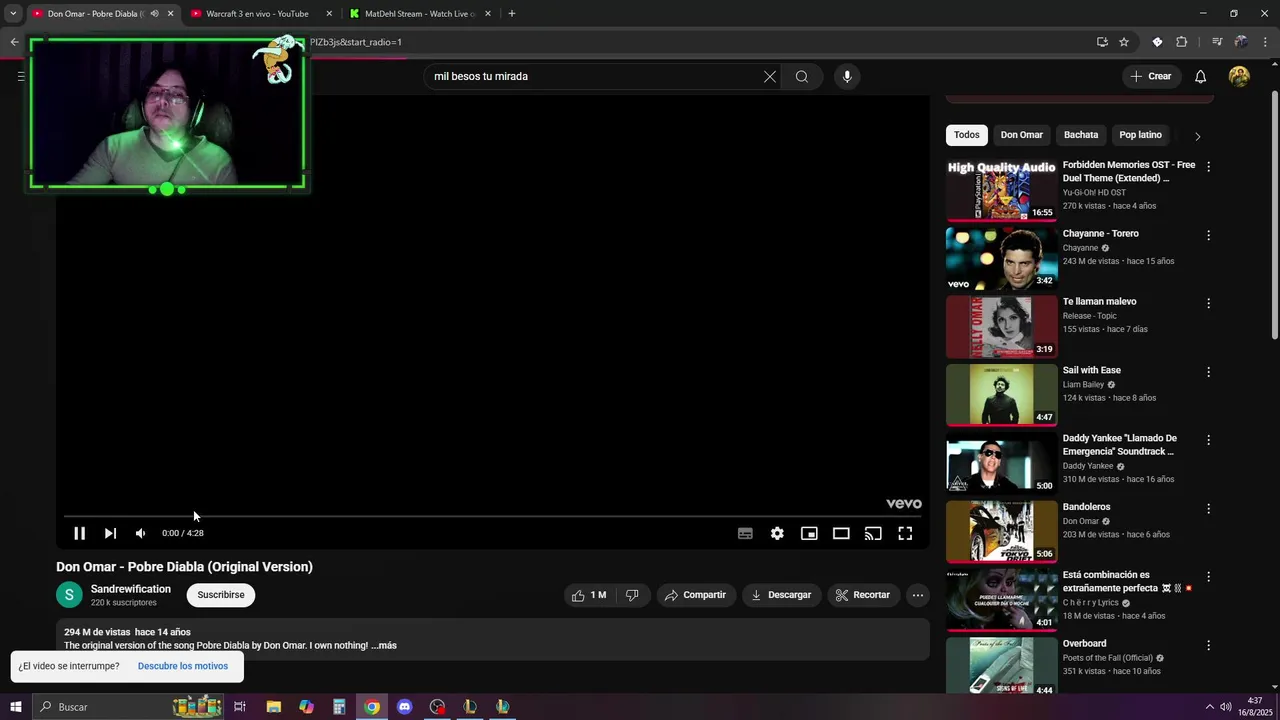Screen dimensions: 1280x720
Task: Open the Crear menu
Action: click(1150, 76)
